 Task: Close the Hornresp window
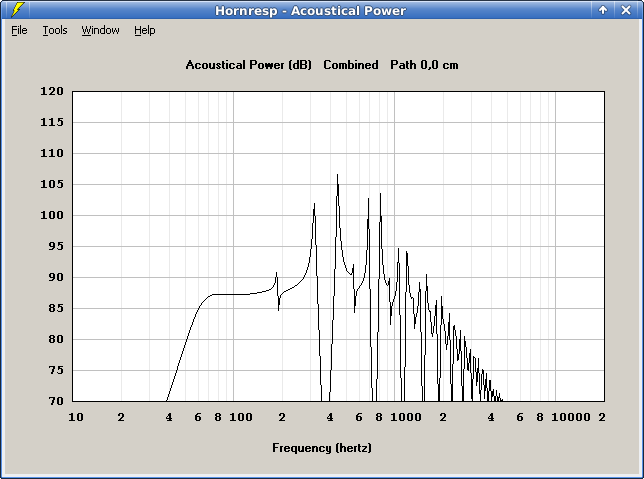pos(626,10)
